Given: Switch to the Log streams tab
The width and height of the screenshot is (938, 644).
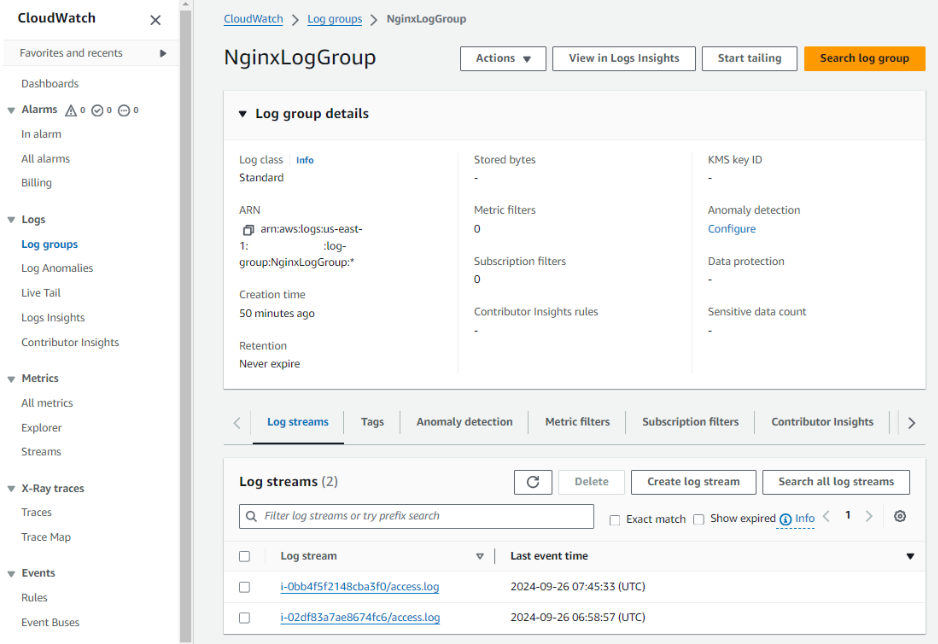Looking at the screenshot, I should [x=298, y=422].
